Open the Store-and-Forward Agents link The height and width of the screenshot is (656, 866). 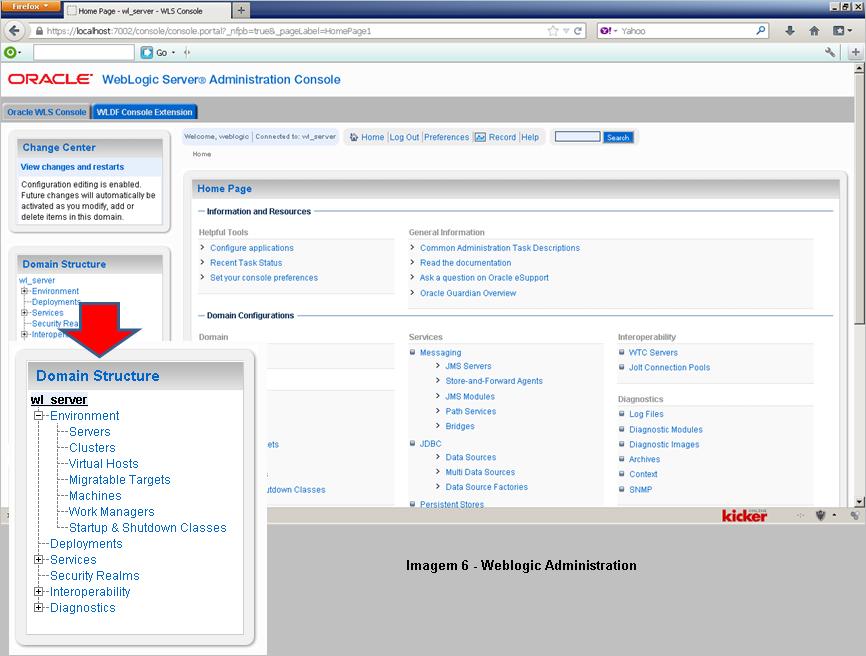494,381
